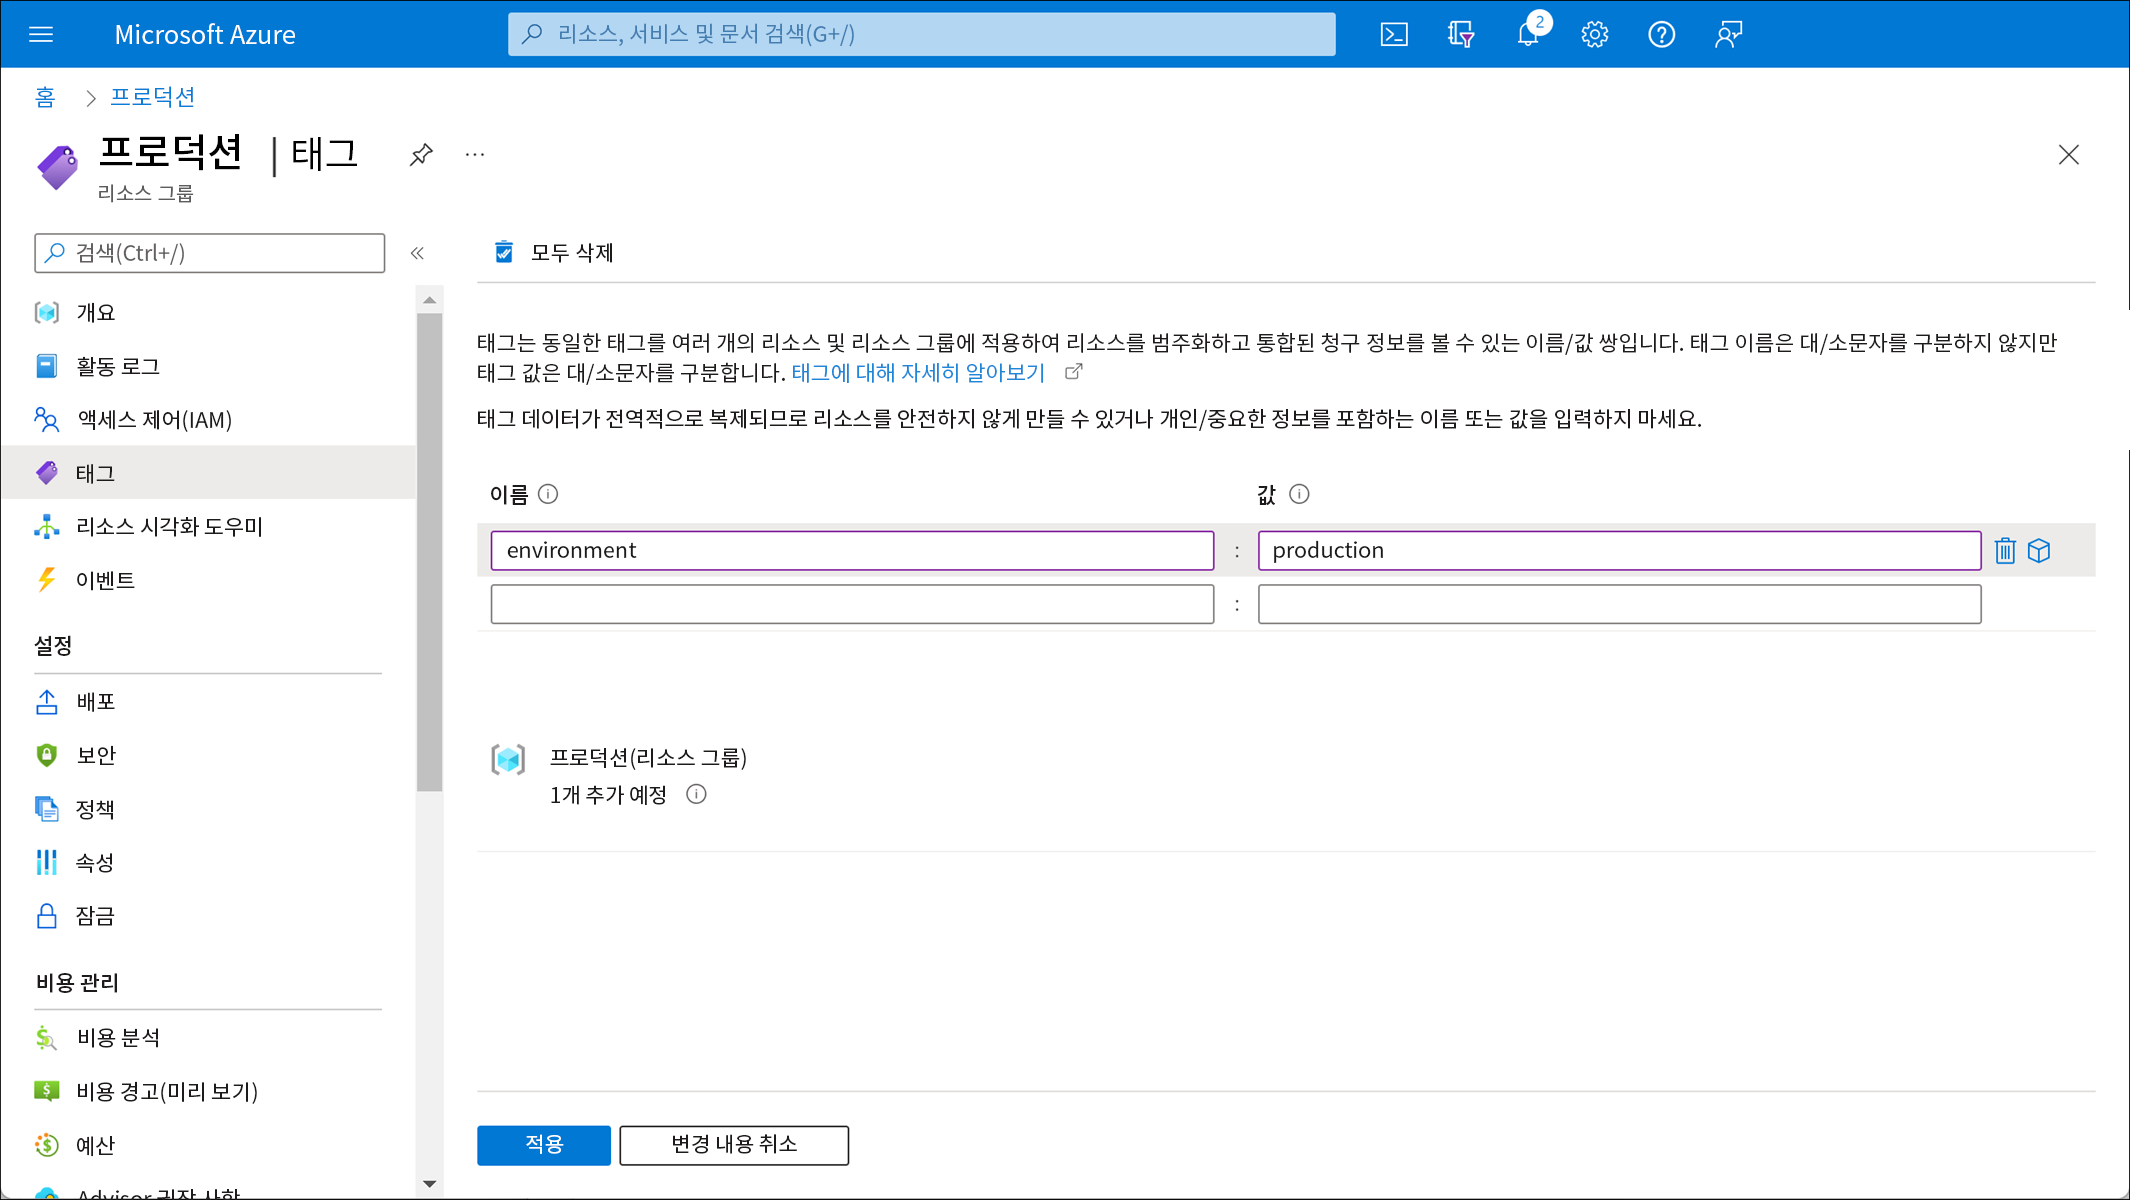Screen dimensions: 2130x1200
Task: Click the 모두 삭제 toolbar button
Action: click(x=554, y=253)
